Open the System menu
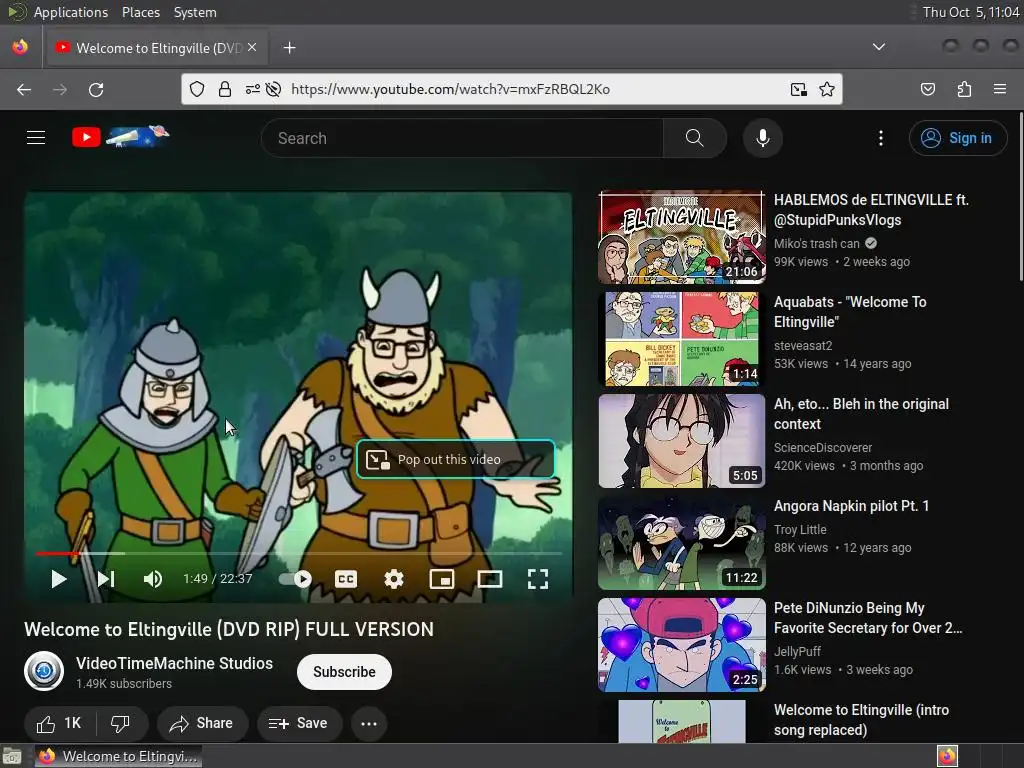 tap(195, 12)
